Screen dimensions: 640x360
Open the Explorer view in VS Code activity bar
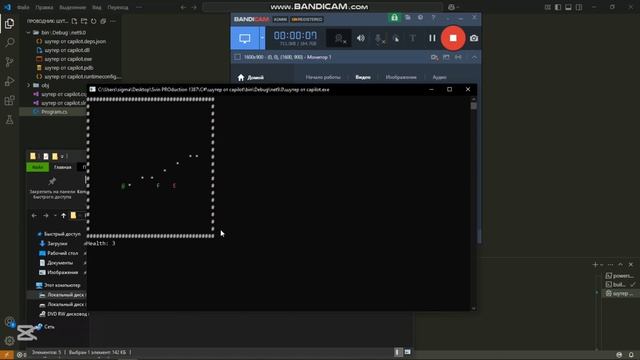[x=9, y=24]
